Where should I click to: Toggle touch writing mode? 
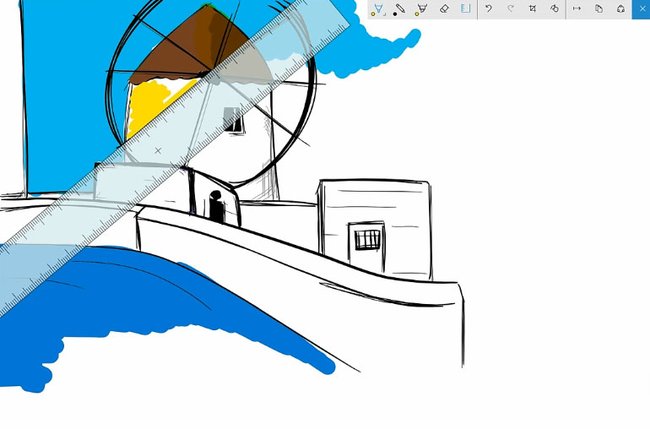tap(555, 9)
